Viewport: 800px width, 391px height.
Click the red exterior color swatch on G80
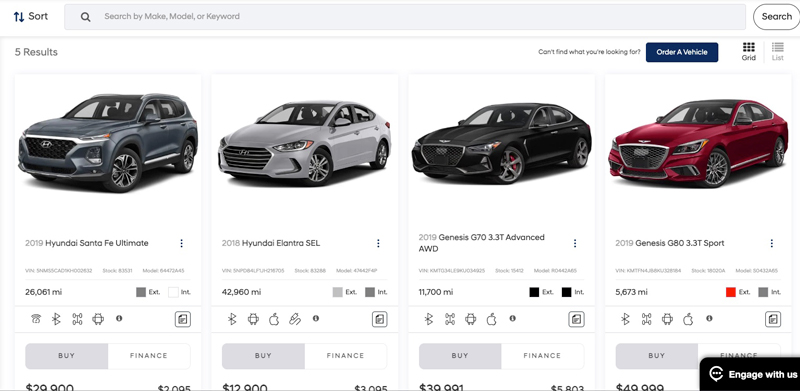point(731,292)
